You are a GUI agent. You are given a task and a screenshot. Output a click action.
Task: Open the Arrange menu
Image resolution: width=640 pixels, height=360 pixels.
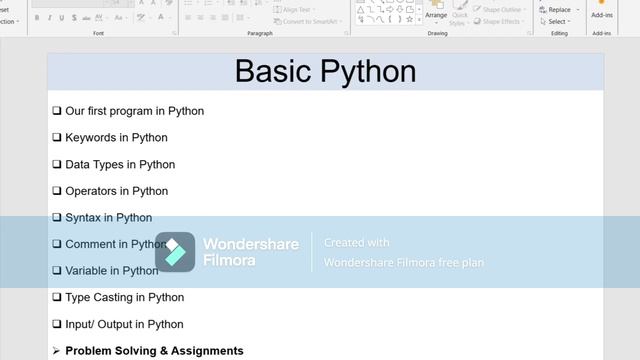[436, 12]
